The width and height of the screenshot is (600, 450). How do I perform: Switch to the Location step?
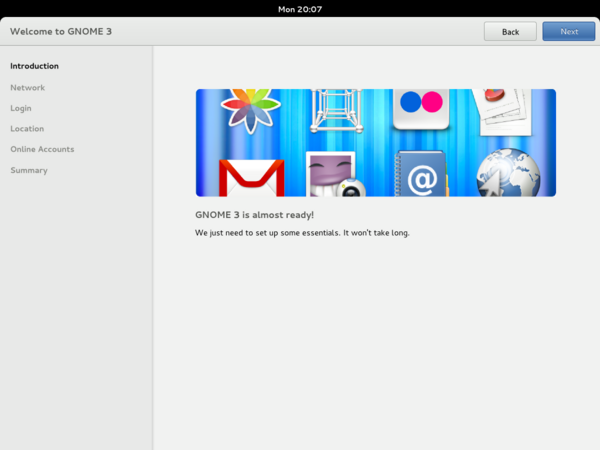[27, 129]
